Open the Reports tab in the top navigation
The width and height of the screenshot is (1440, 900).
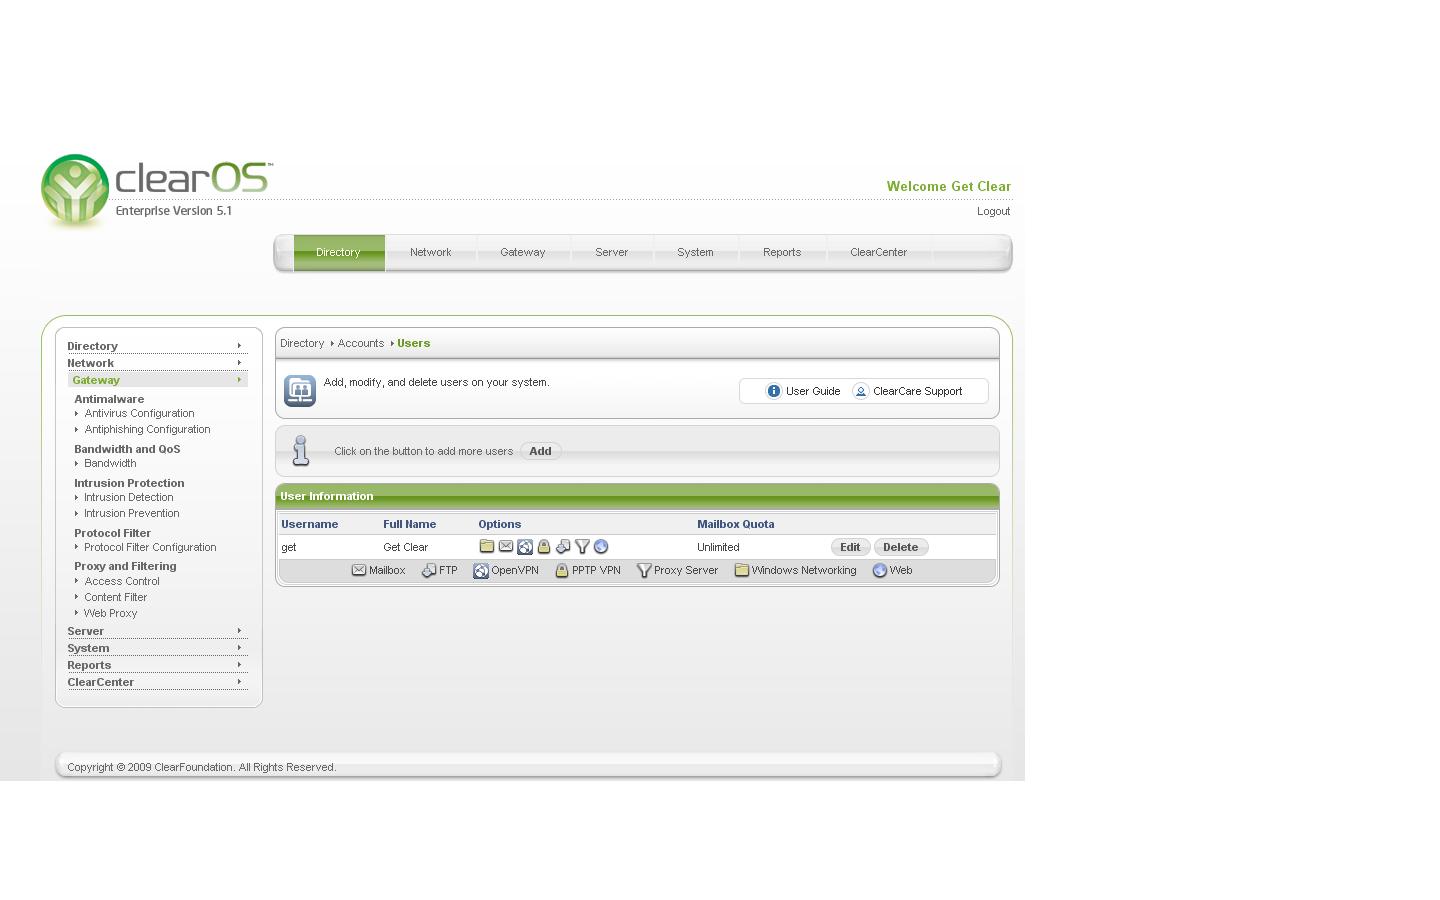pyautogui.click(x=782, y=252)
